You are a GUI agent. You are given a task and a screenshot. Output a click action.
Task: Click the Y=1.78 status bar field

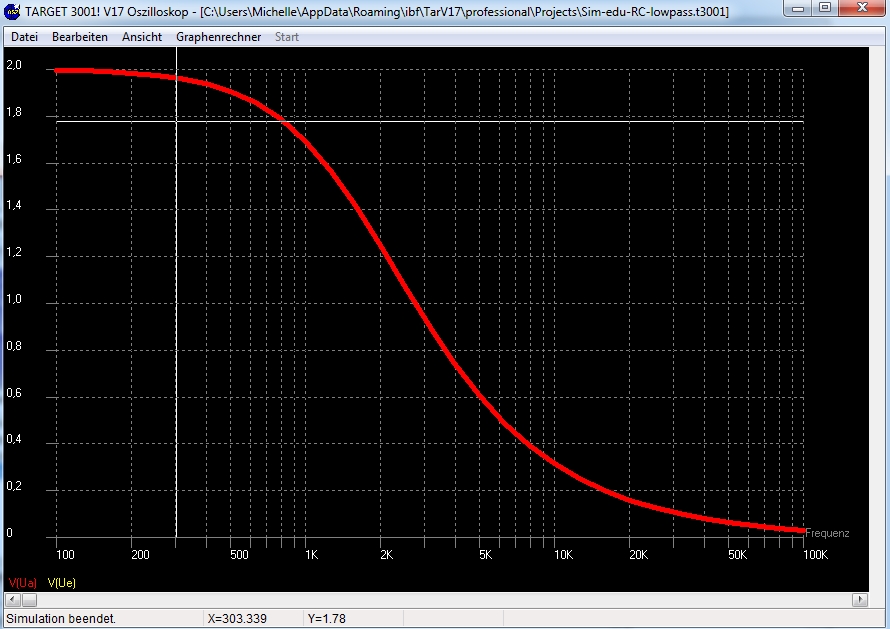(x=328, y=619)
